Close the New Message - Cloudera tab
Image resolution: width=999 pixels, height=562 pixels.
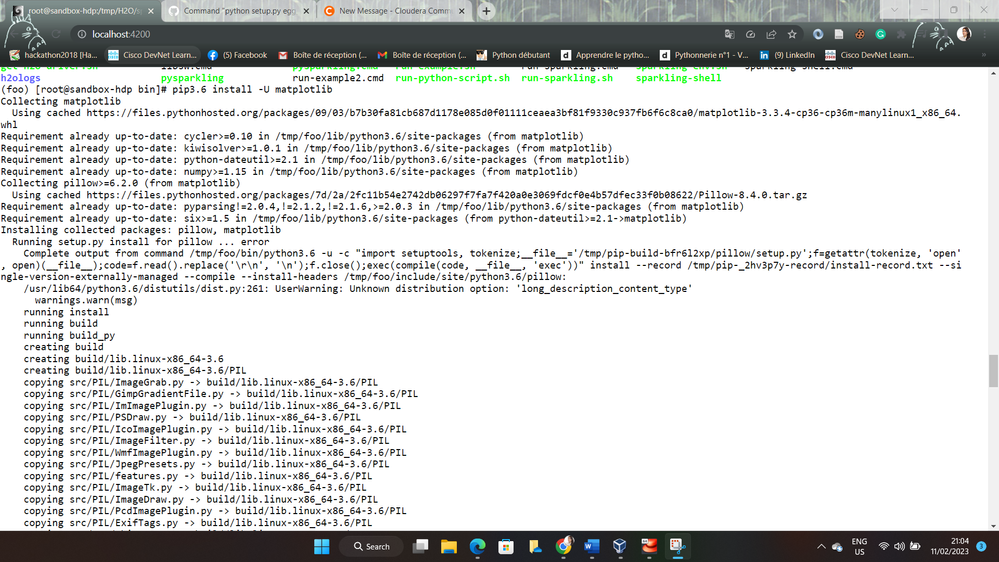[461, 11]
